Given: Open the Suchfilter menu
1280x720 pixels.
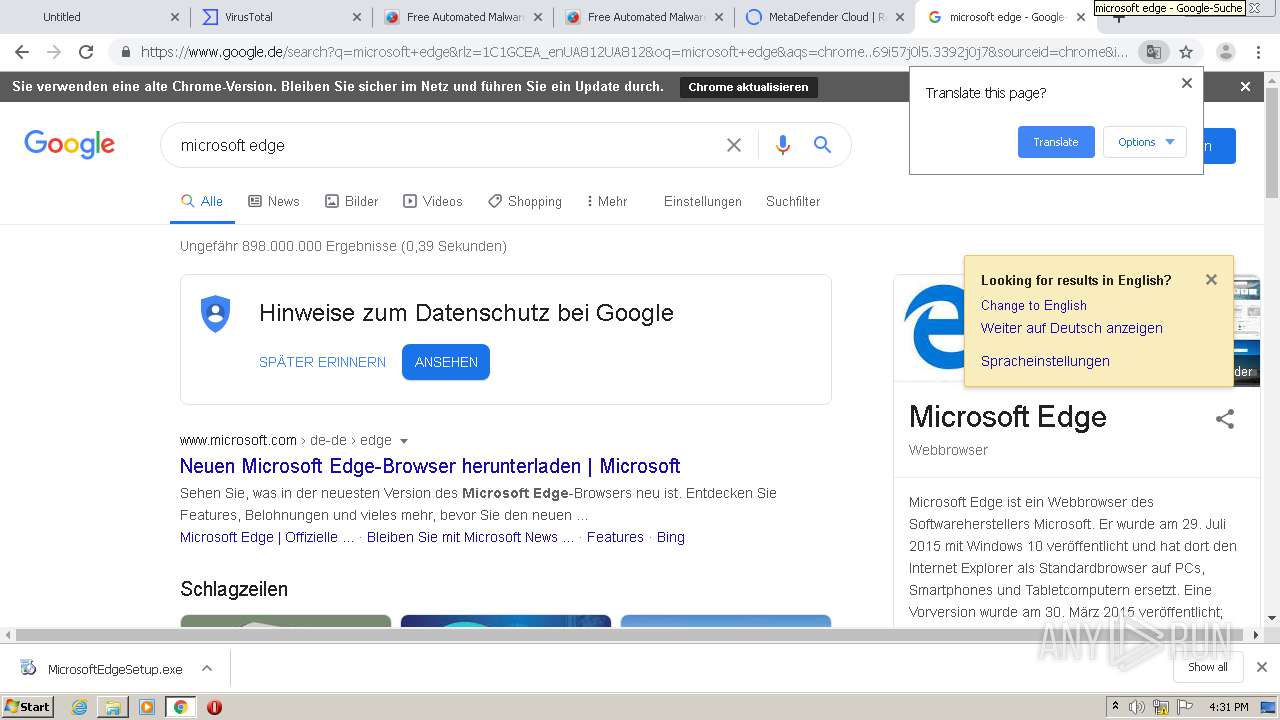Looking at the screenshot, I should [793, 201].
